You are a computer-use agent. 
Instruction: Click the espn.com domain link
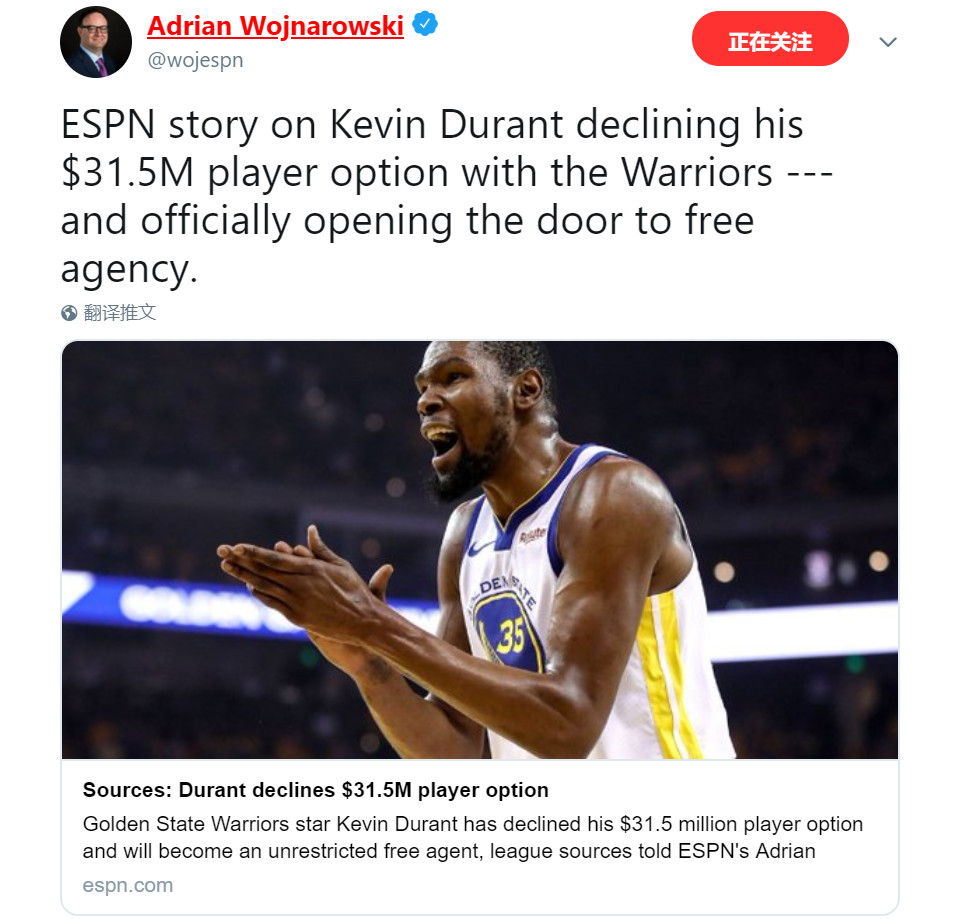[x=128, y=885]
